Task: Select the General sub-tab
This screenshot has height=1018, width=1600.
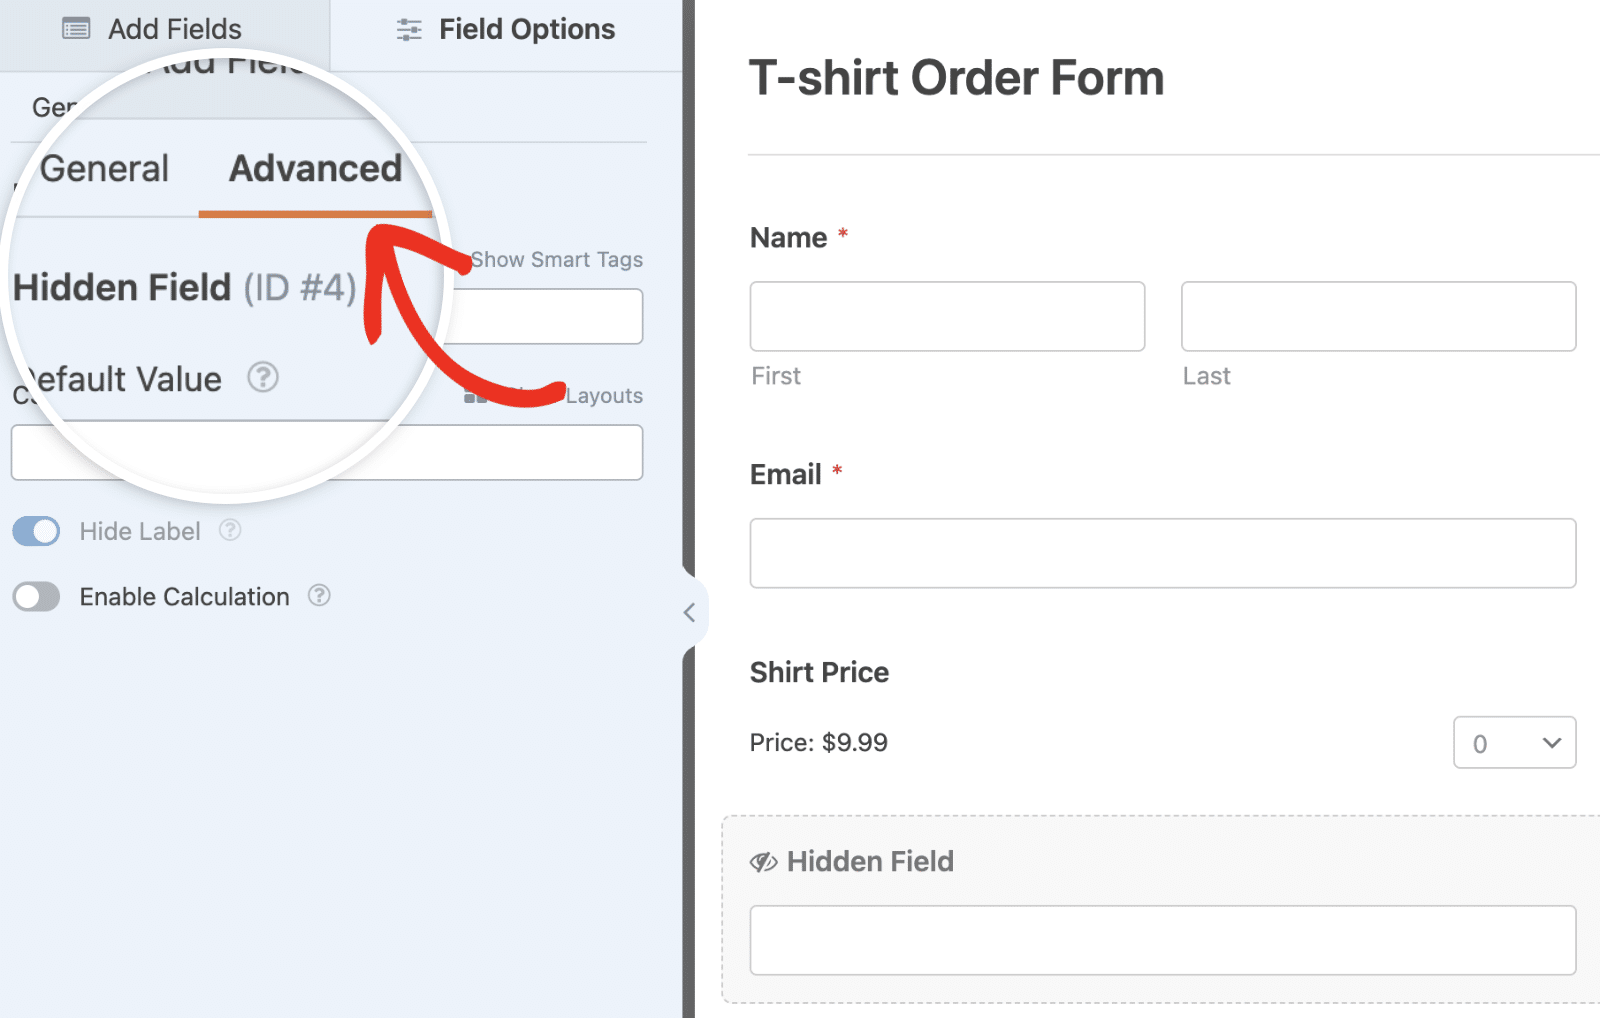Action: pos(104,169)
